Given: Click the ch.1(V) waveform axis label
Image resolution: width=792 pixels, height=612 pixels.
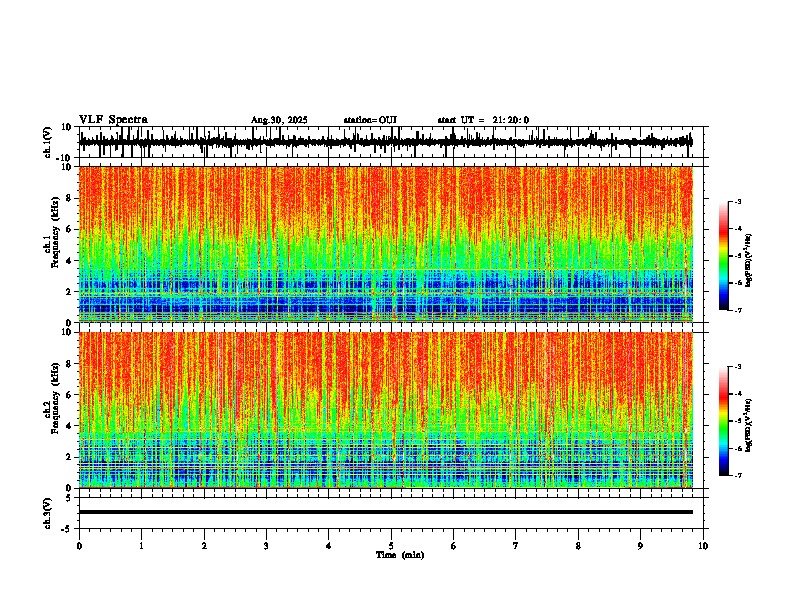Looking at the screenshot, I should pos(48,142).
